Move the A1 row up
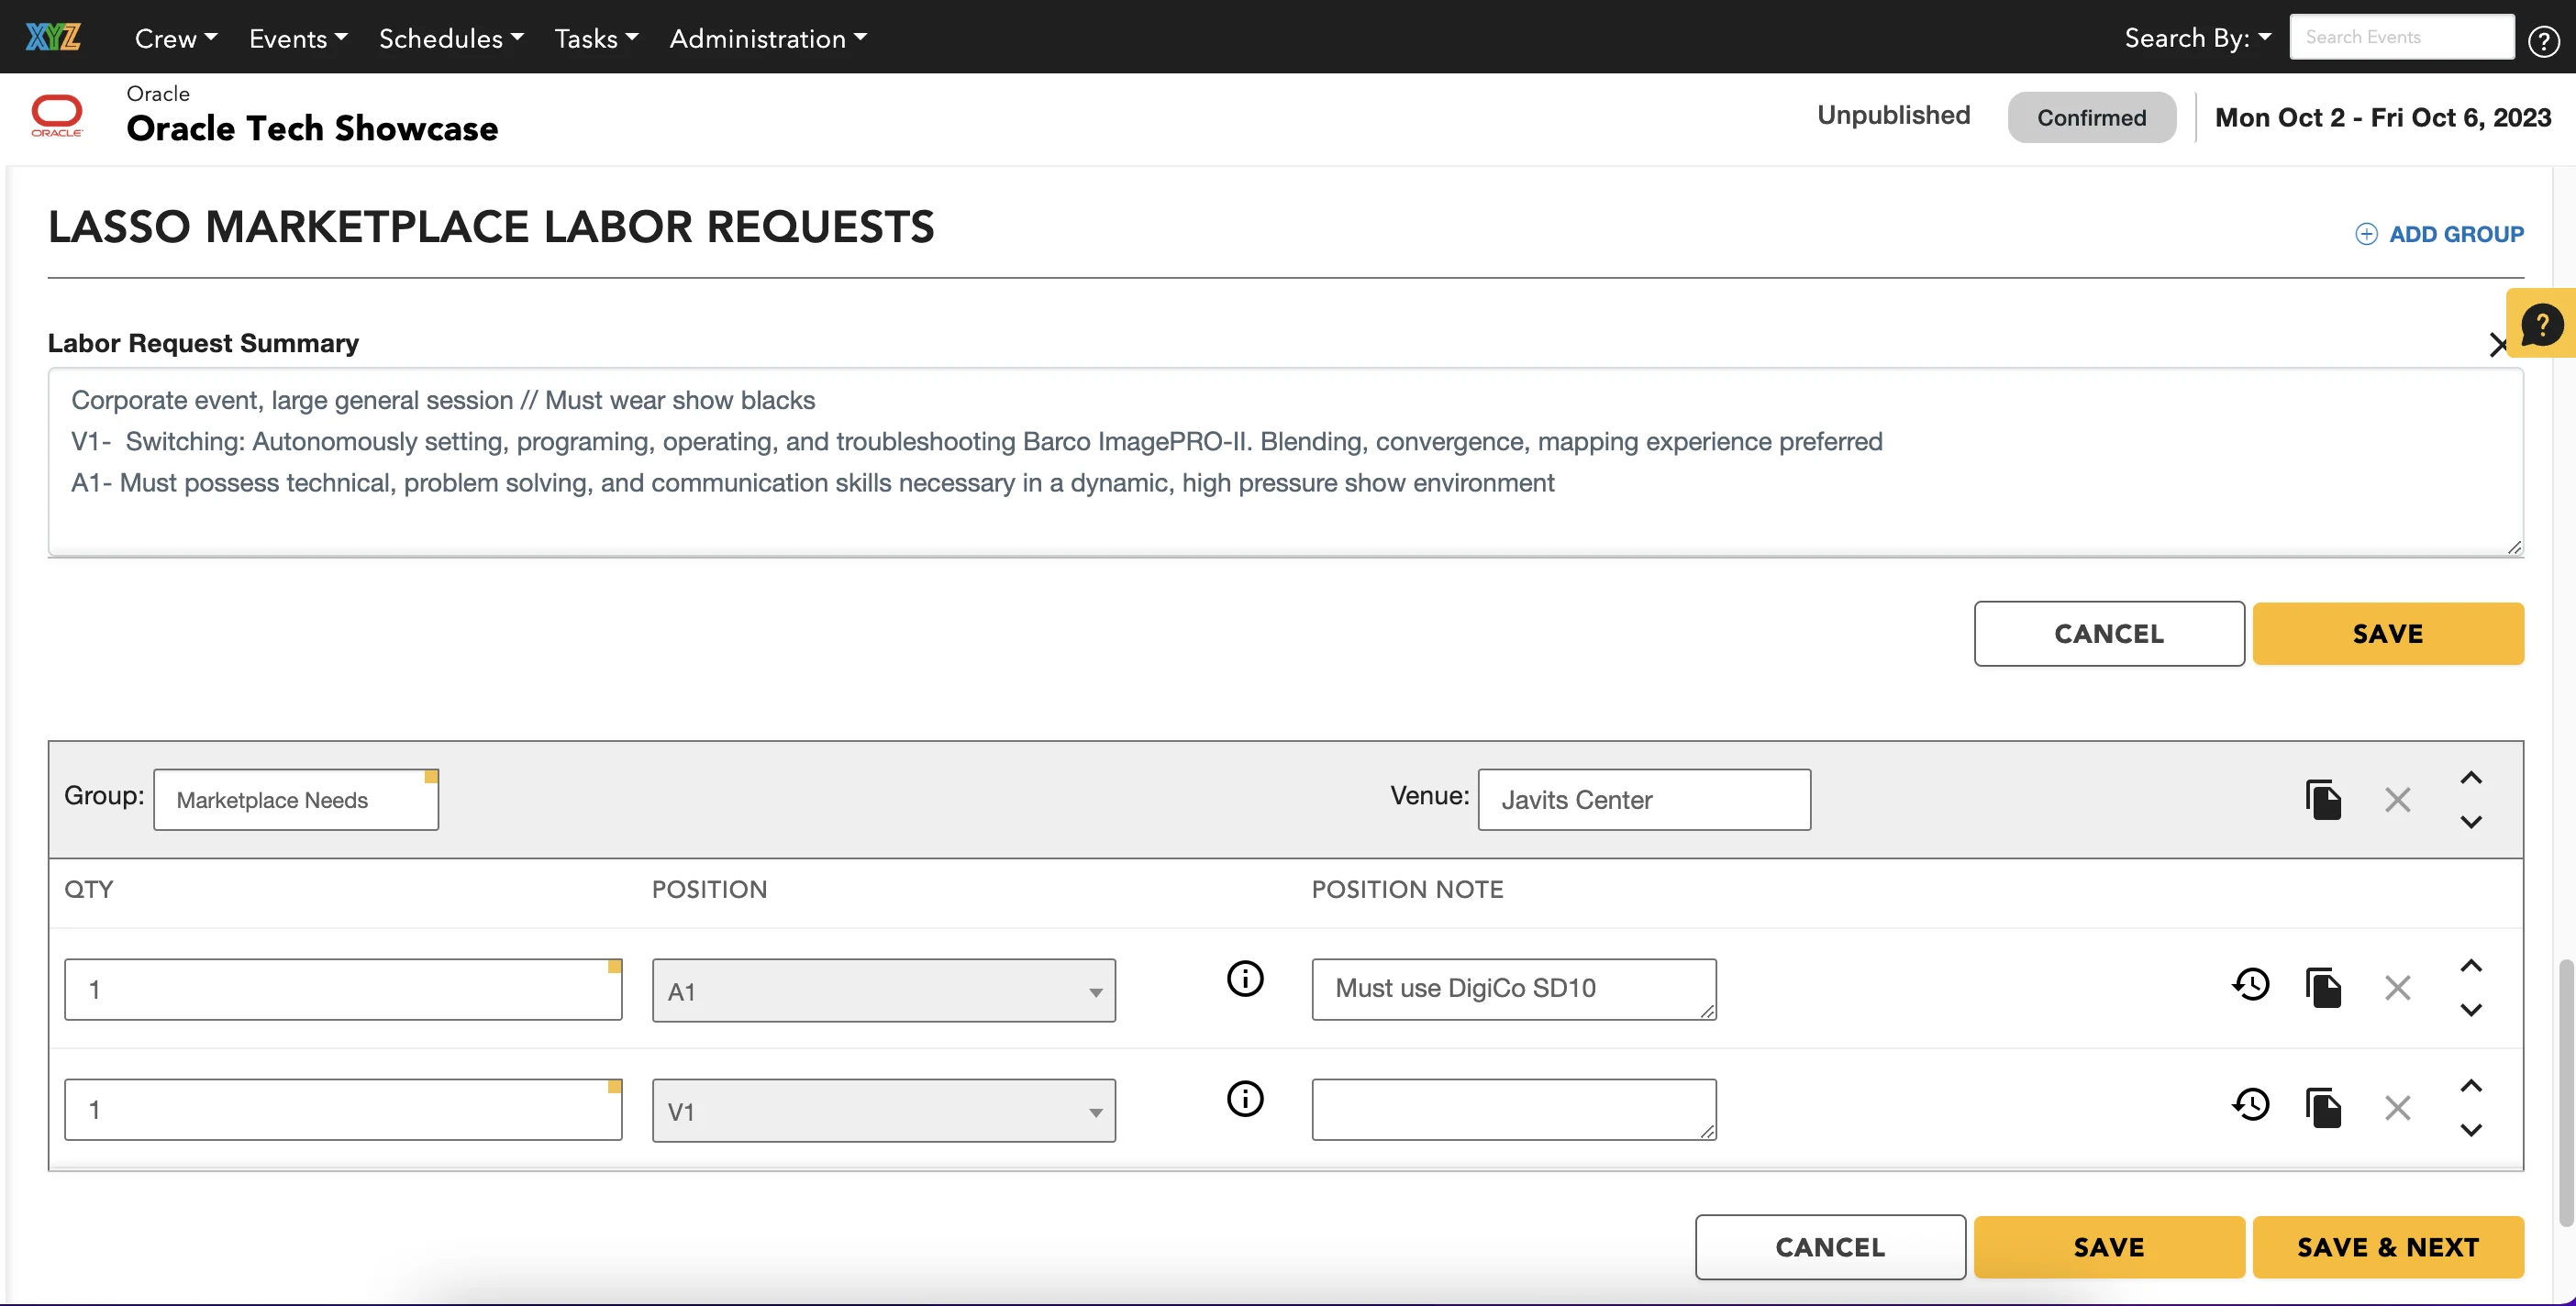 click(x=2471, y=966)
